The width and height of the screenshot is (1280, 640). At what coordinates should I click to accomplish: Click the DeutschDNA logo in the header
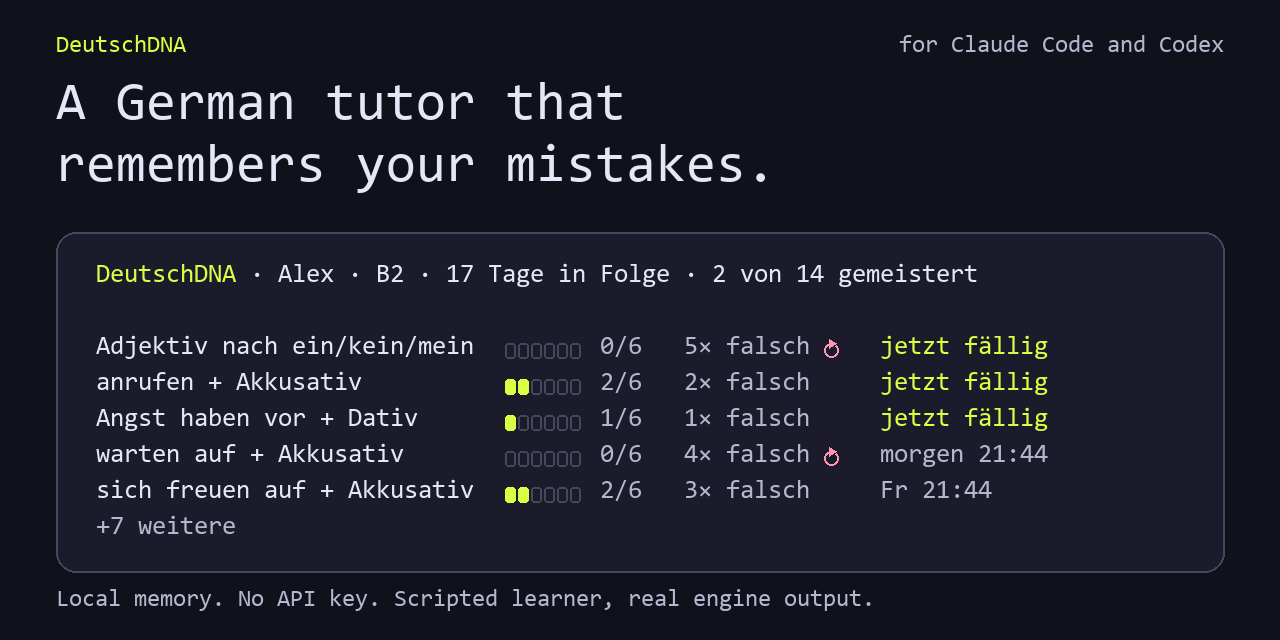[121, 45]
